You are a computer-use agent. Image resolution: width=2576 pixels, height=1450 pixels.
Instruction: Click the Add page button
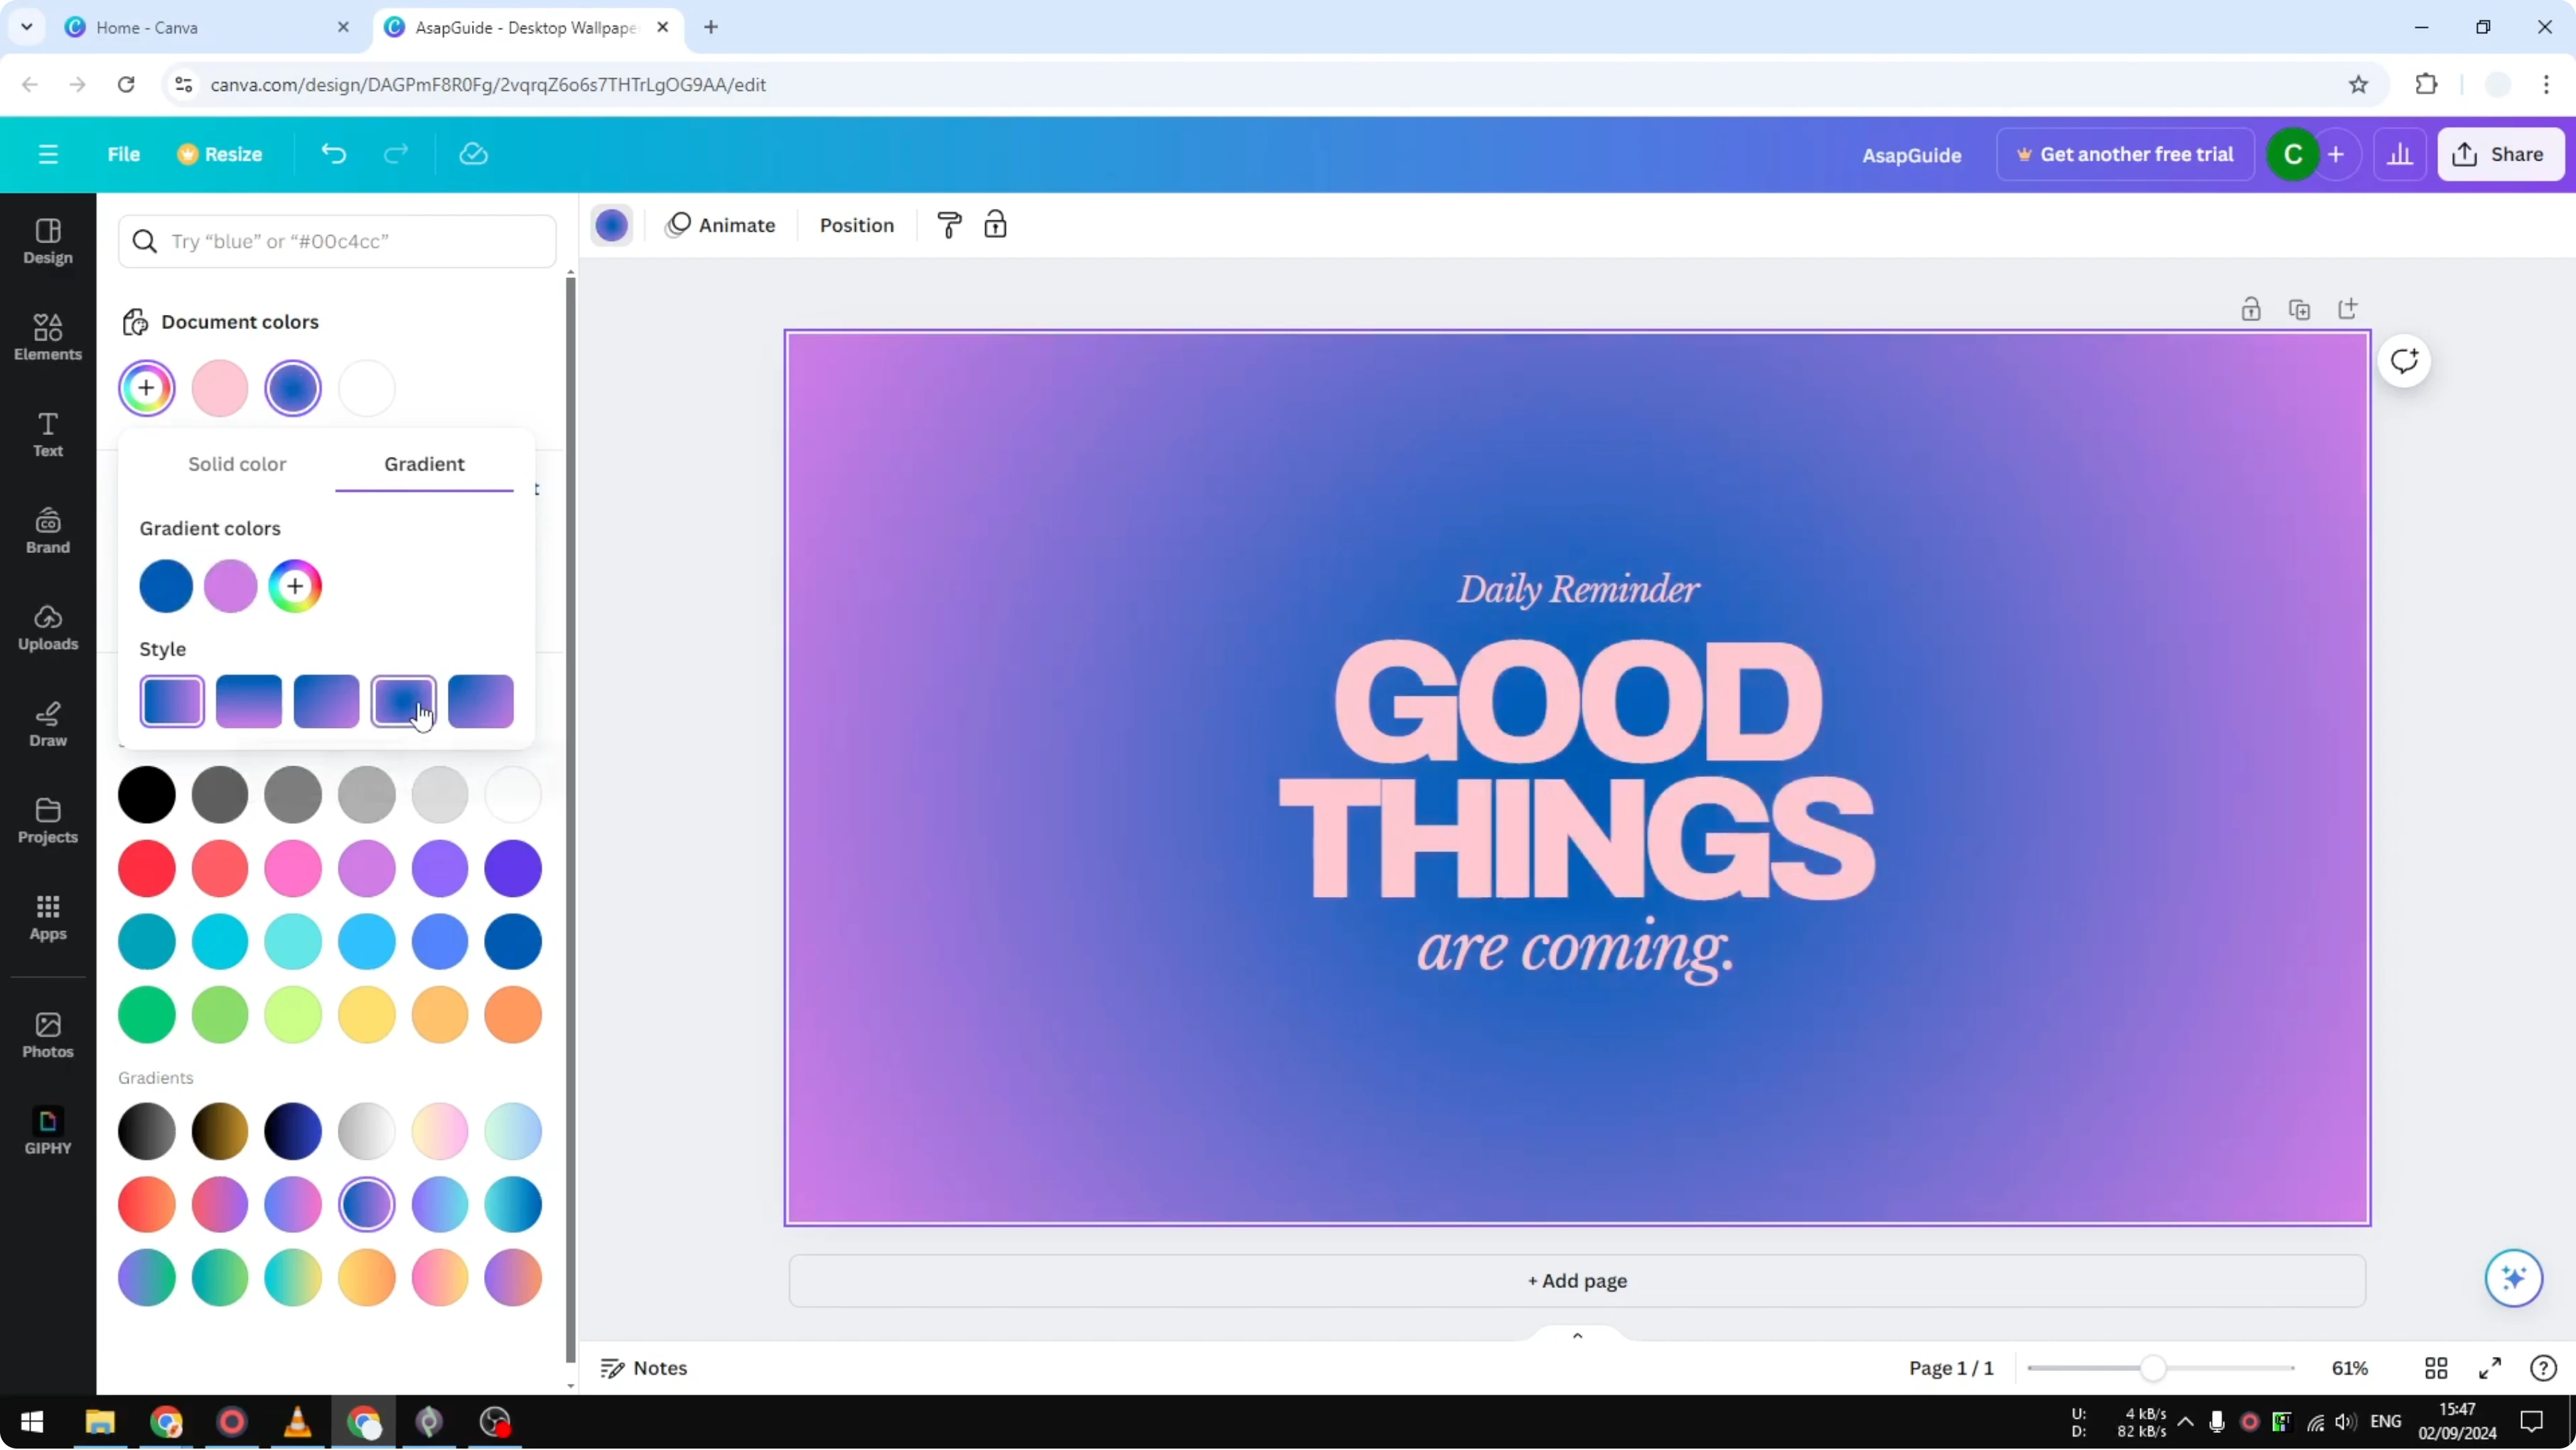tap(1577, 1281)
